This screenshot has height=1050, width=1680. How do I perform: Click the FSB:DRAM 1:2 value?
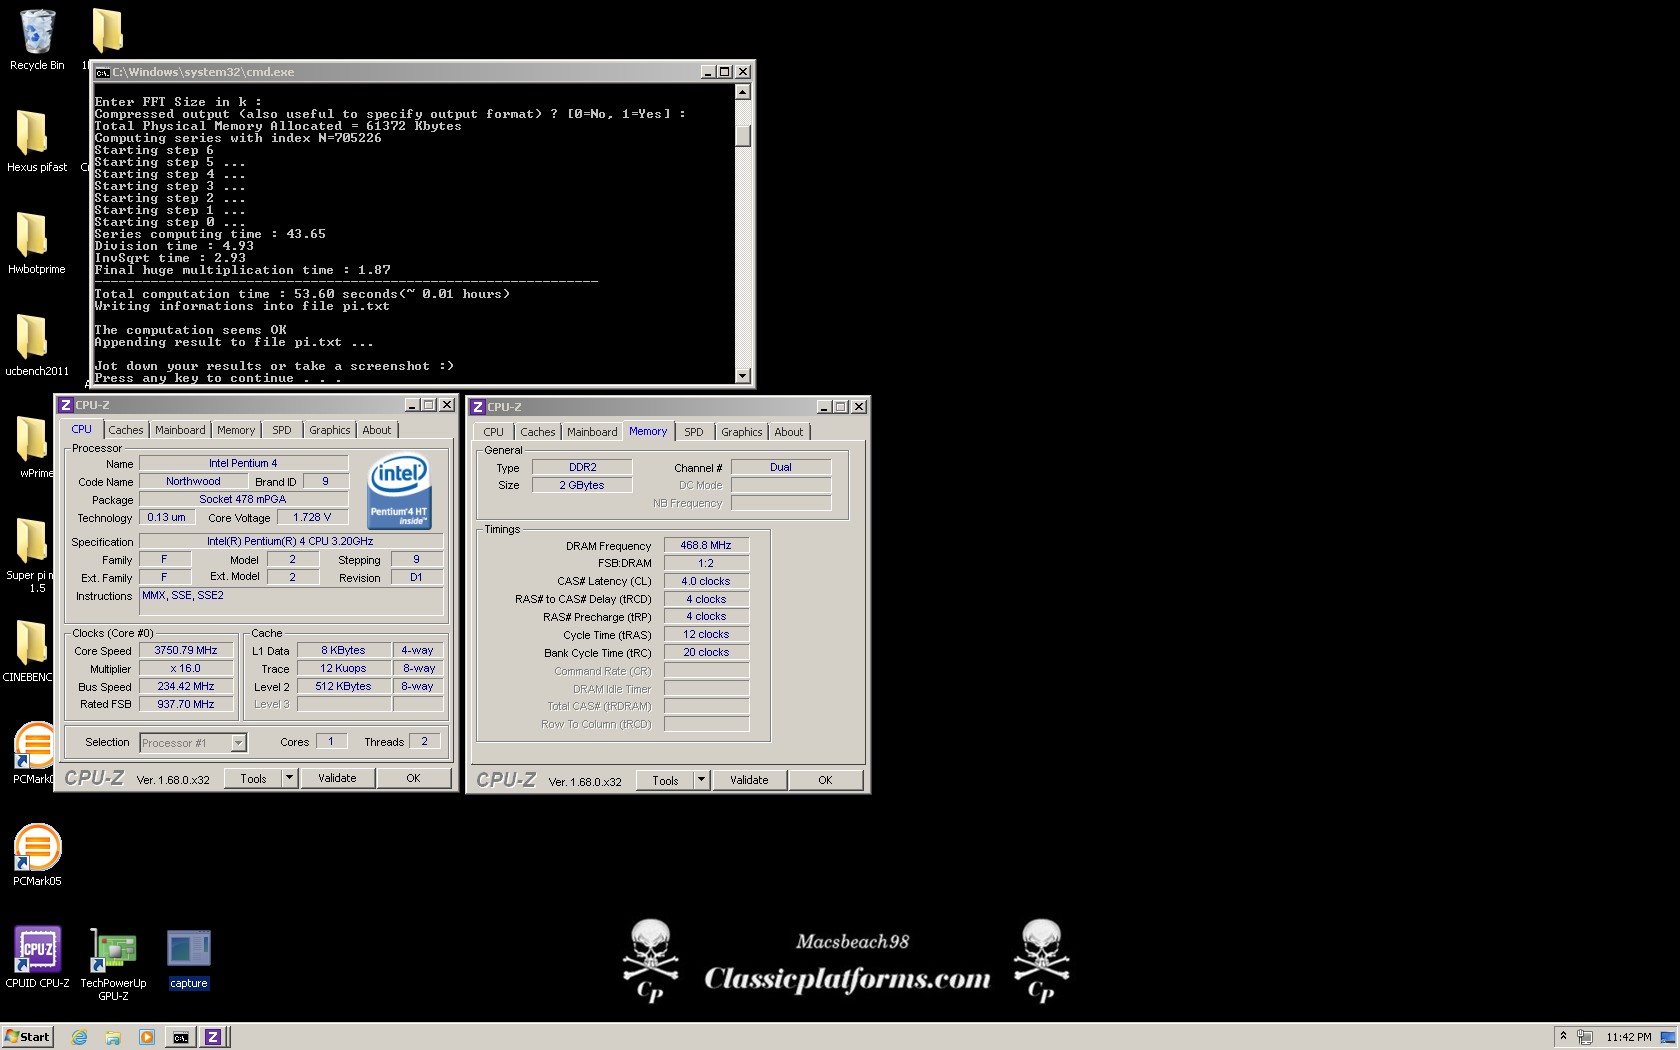706,563
